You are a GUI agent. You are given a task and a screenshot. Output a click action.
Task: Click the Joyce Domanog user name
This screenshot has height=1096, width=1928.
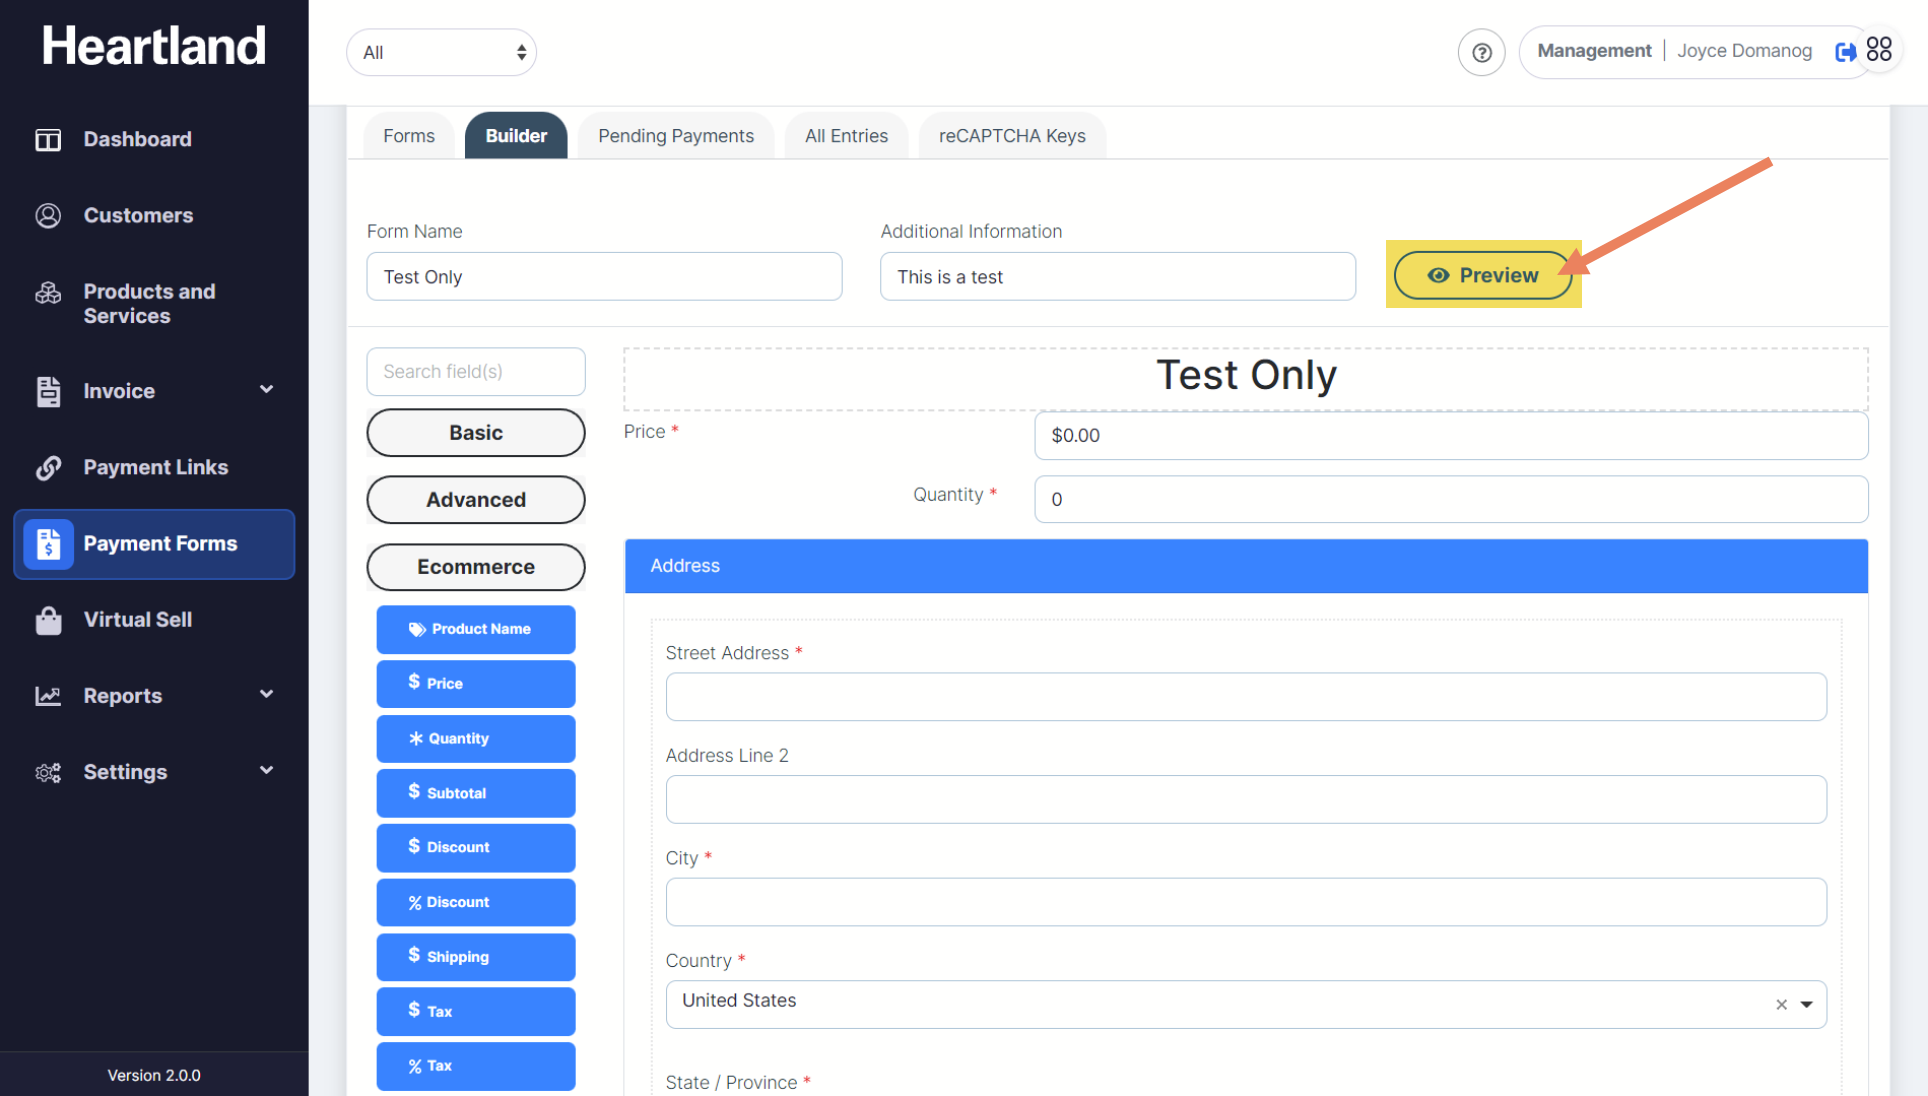[1744, 51]
